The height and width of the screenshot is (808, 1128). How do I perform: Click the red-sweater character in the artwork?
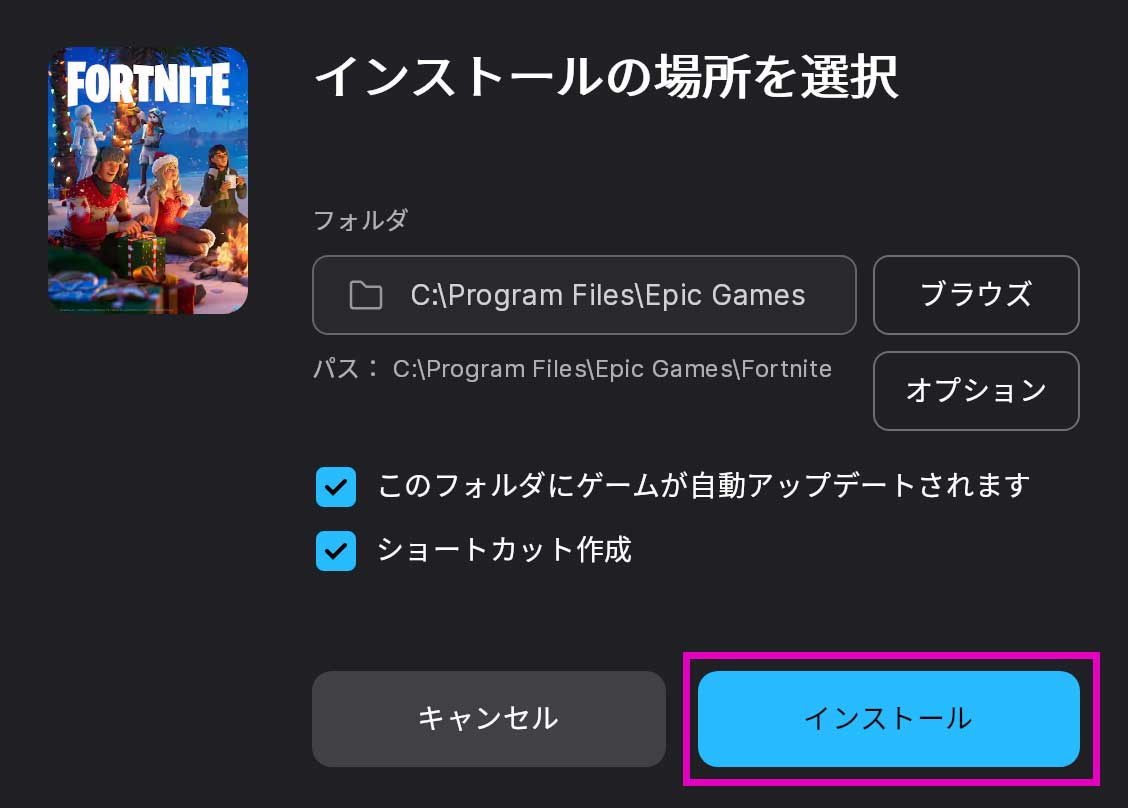[101, 194]
